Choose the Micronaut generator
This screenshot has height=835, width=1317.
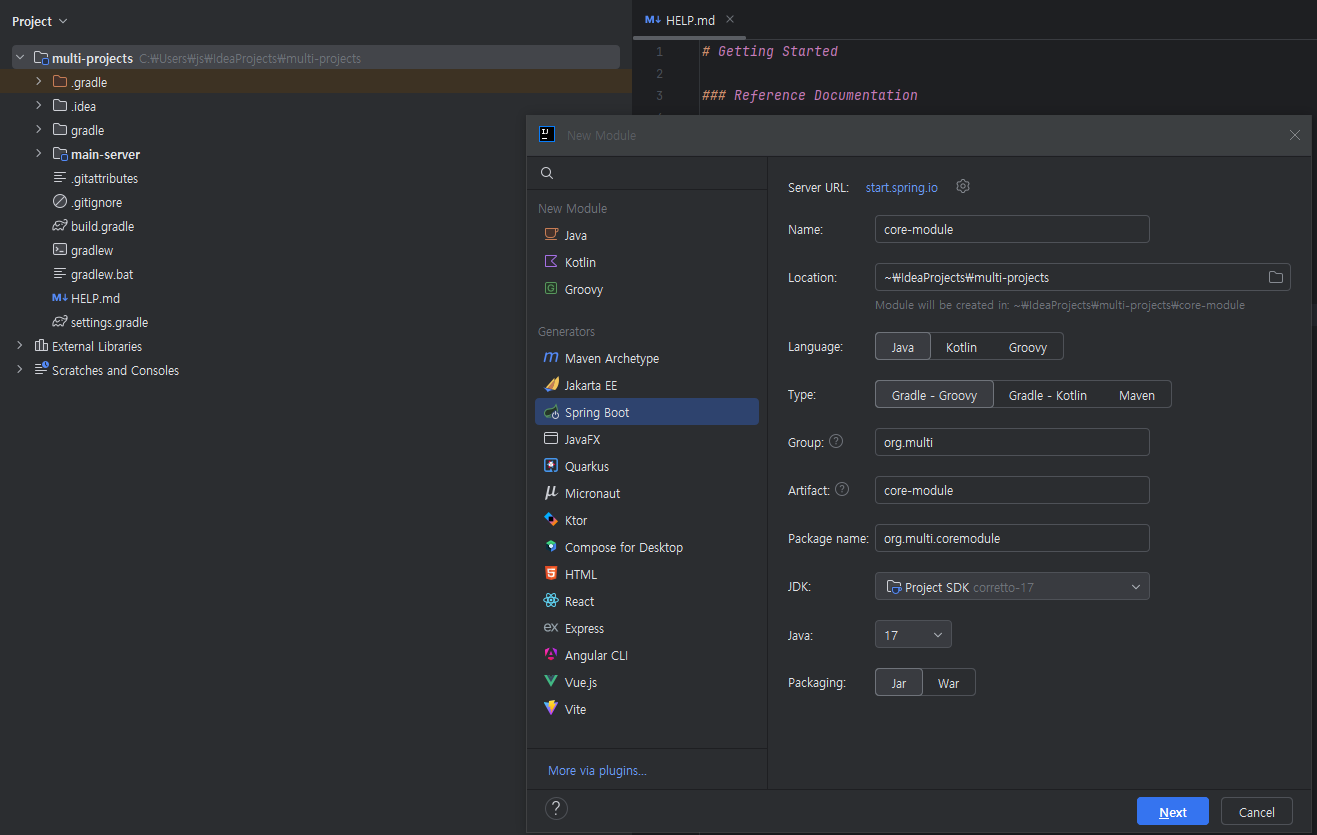[647, 493]
